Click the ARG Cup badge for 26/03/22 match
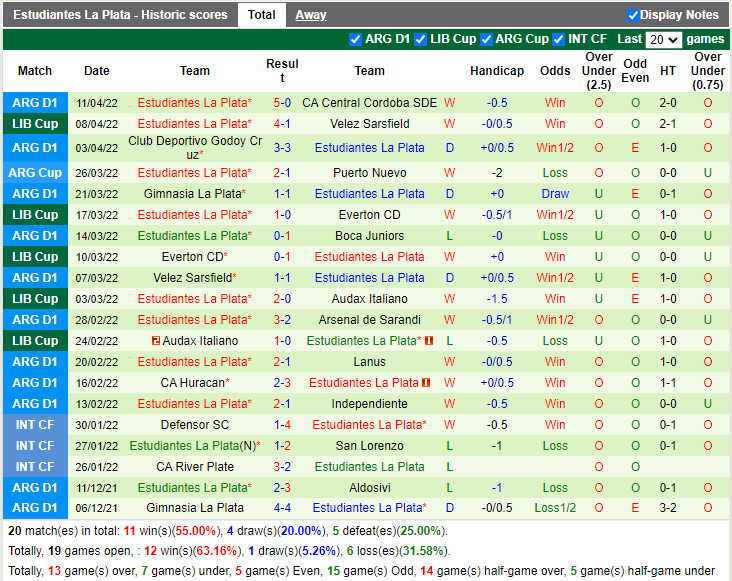 (35, 173)
